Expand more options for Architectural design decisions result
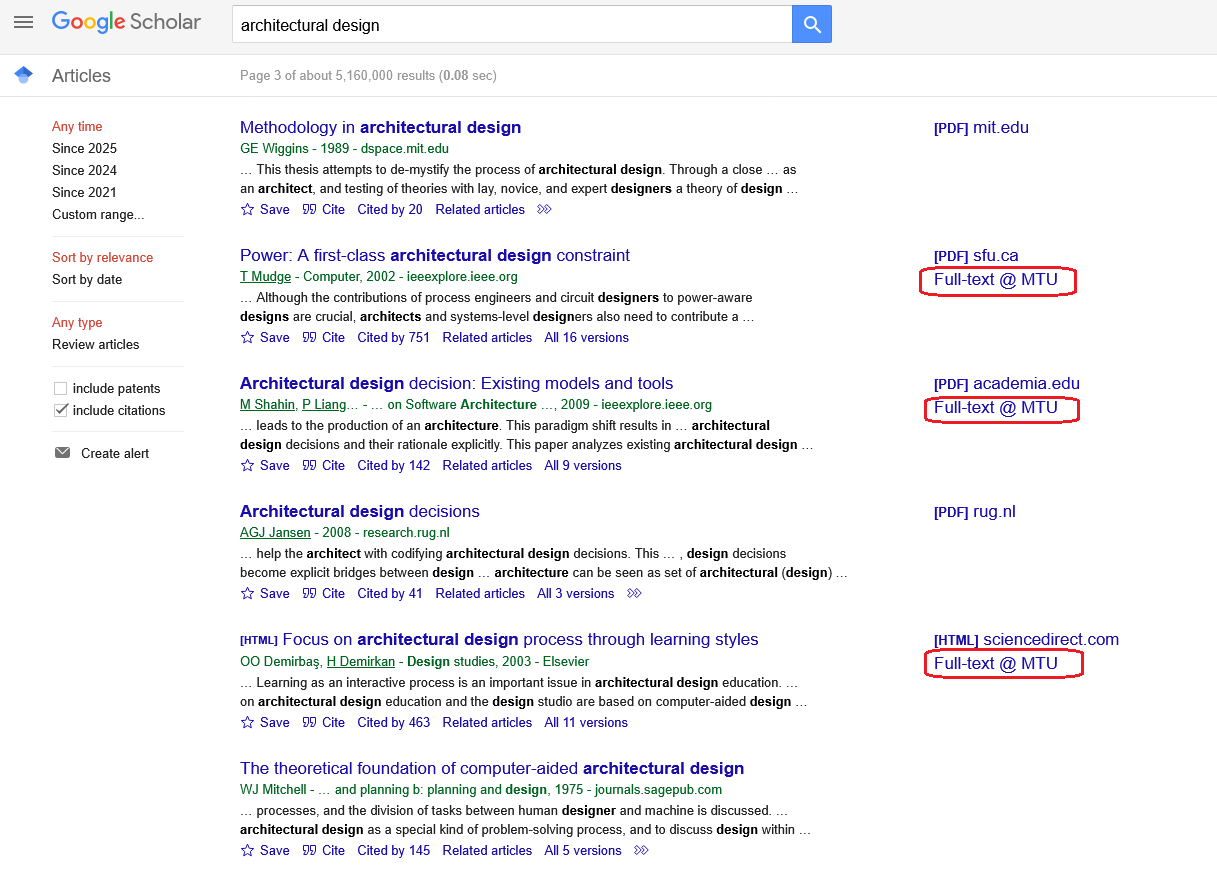The image size is (1217, 870). click(634, 593)
